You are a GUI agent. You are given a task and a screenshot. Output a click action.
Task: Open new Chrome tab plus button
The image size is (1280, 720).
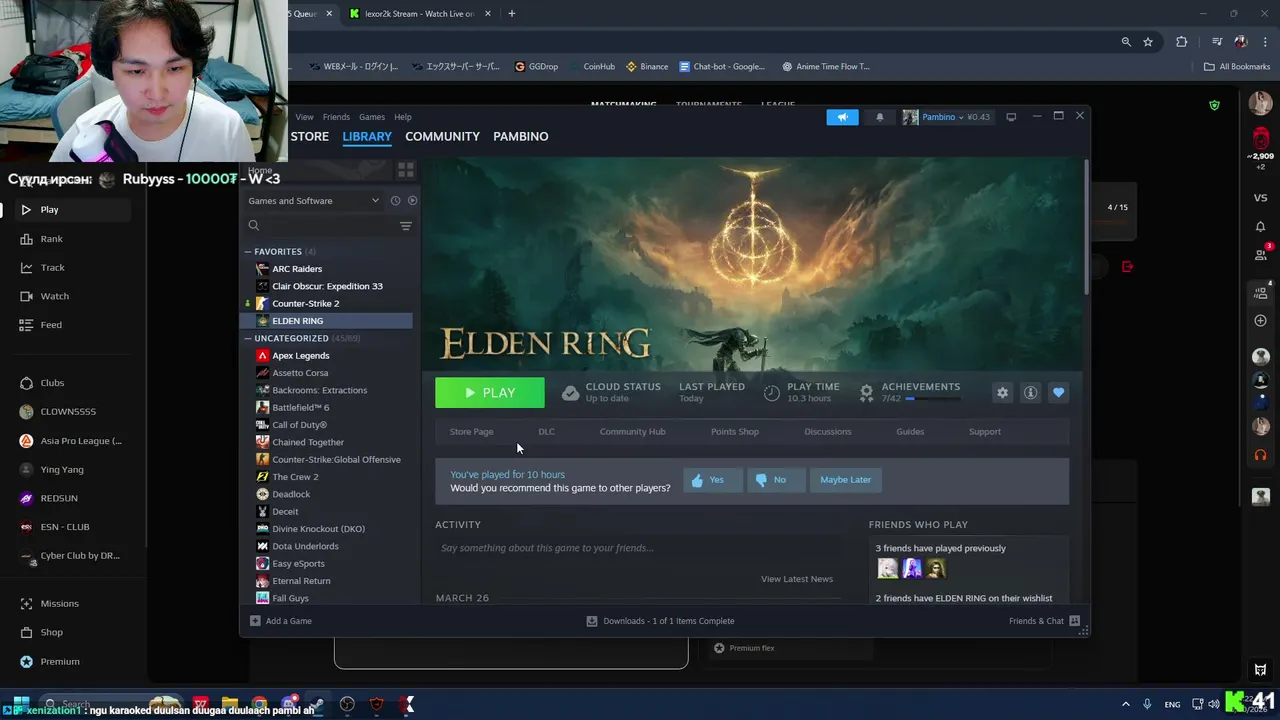[511, 14]
